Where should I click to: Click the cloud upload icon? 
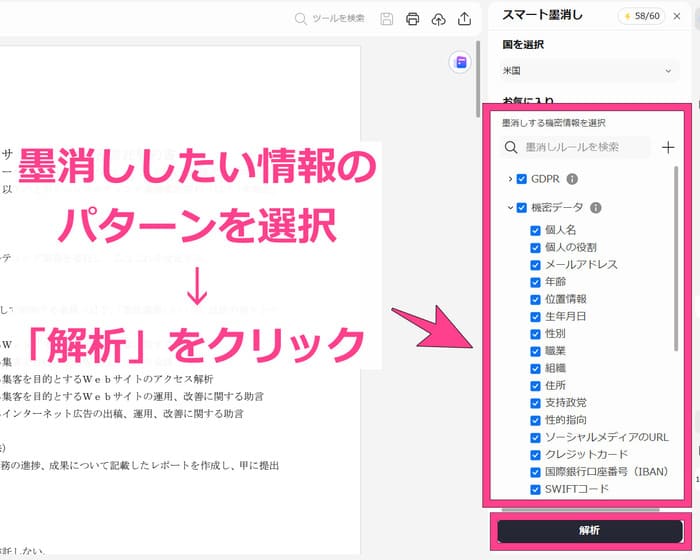coord(438,19)
